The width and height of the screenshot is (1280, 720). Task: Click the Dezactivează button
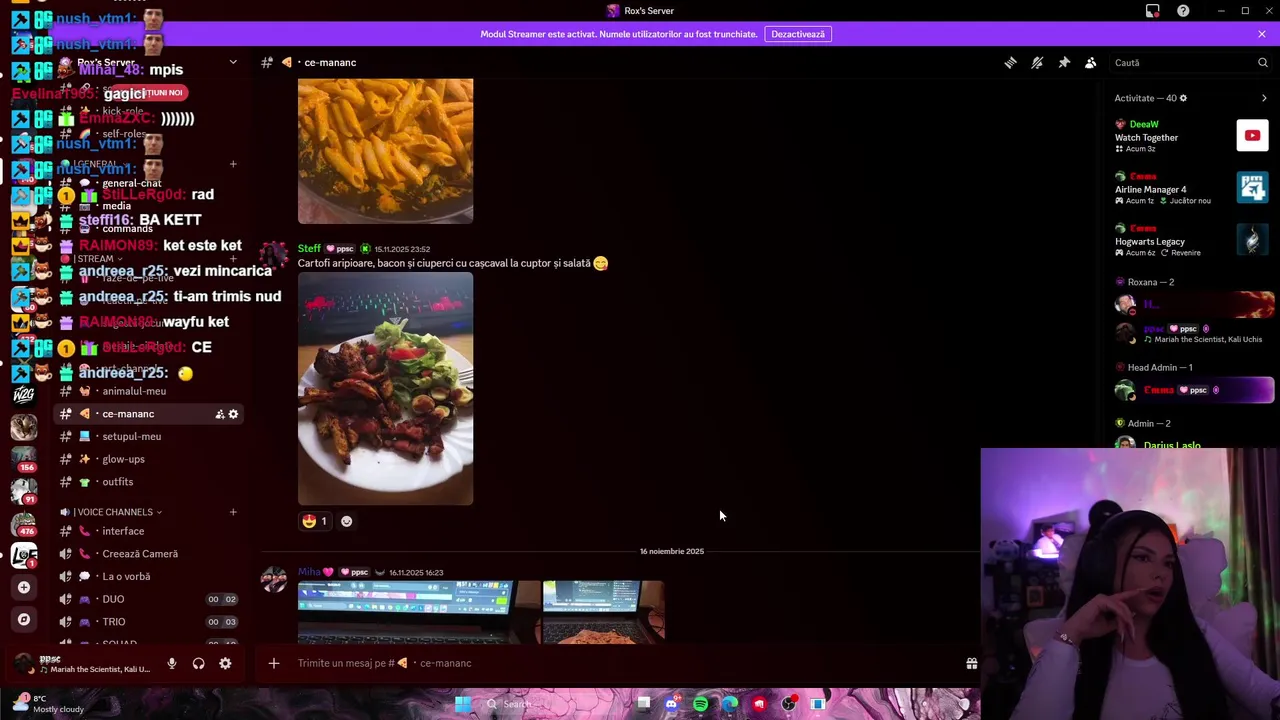point(798,34)
